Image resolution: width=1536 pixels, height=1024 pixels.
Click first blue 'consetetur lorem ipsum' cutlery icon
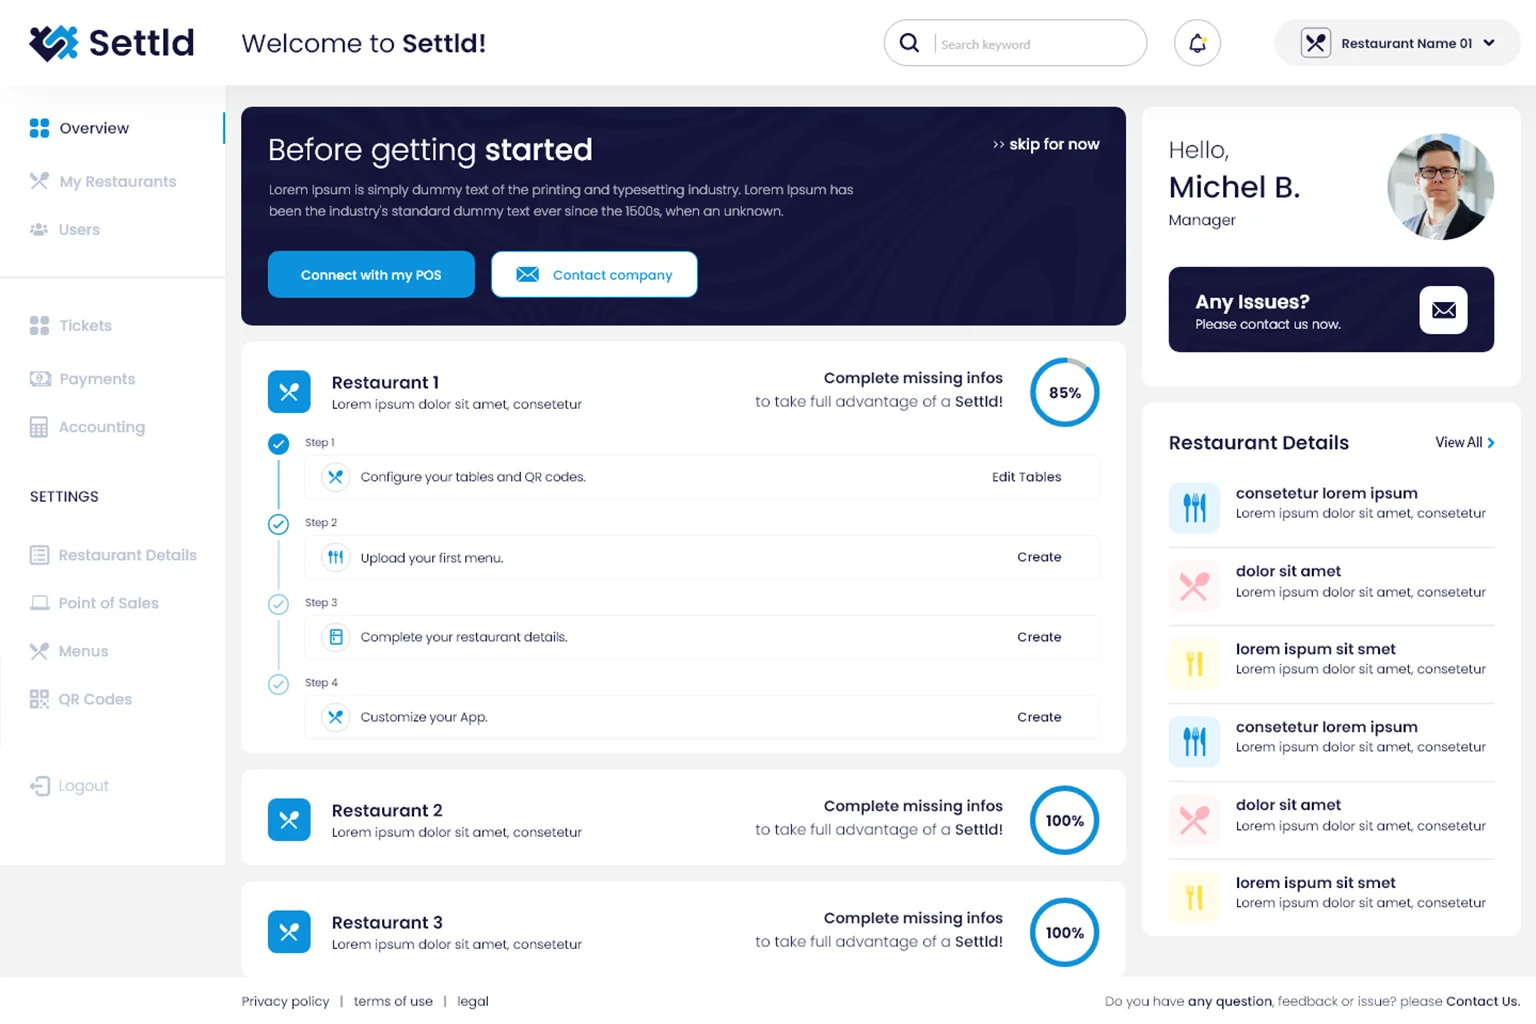pyautogui.click(x=1194, y=507)
